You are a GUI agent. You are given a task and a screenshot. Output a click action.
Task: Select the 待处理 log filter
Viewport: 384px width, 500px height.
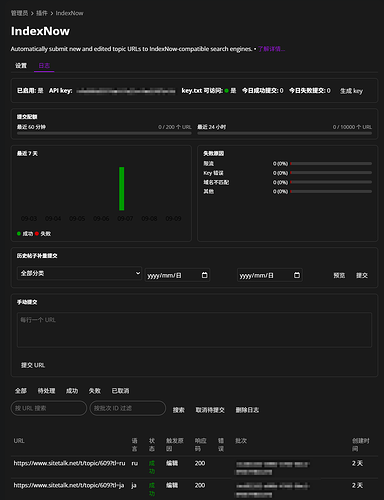pyautogui.click(x=46, y=391)
